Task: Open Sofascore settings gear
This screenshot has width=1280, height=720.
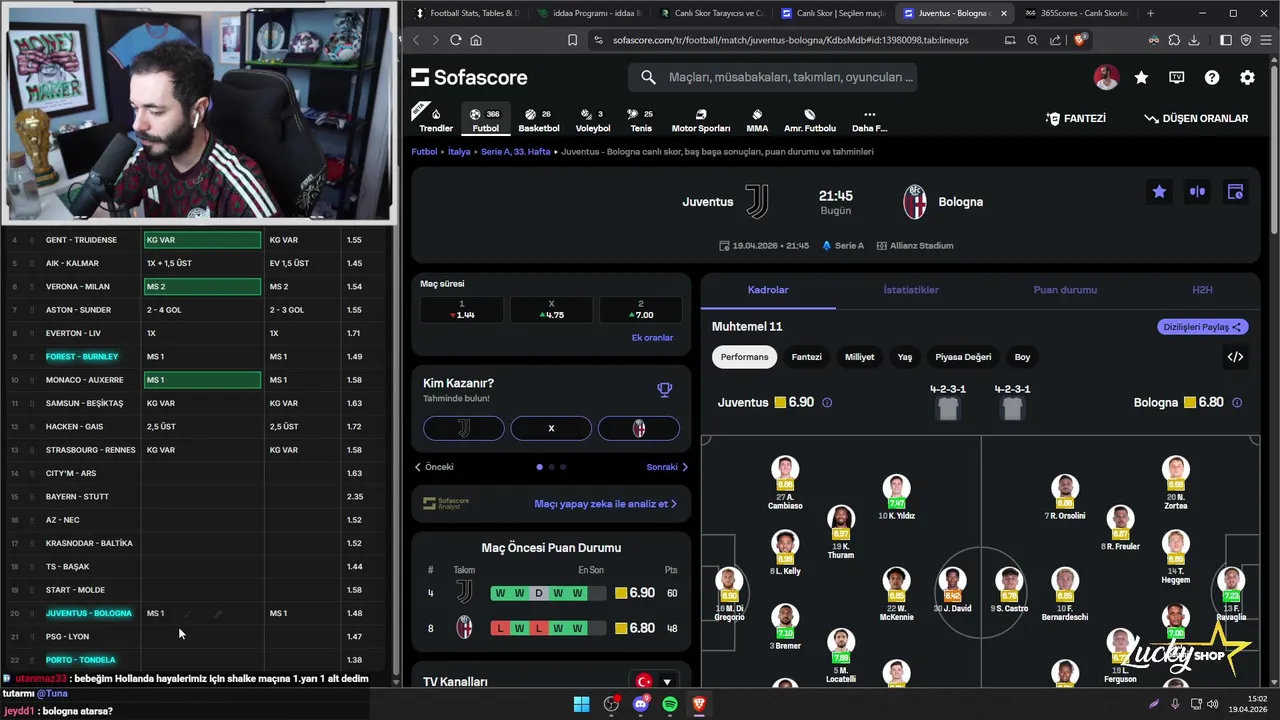Action: click(x=1247, y=77)
